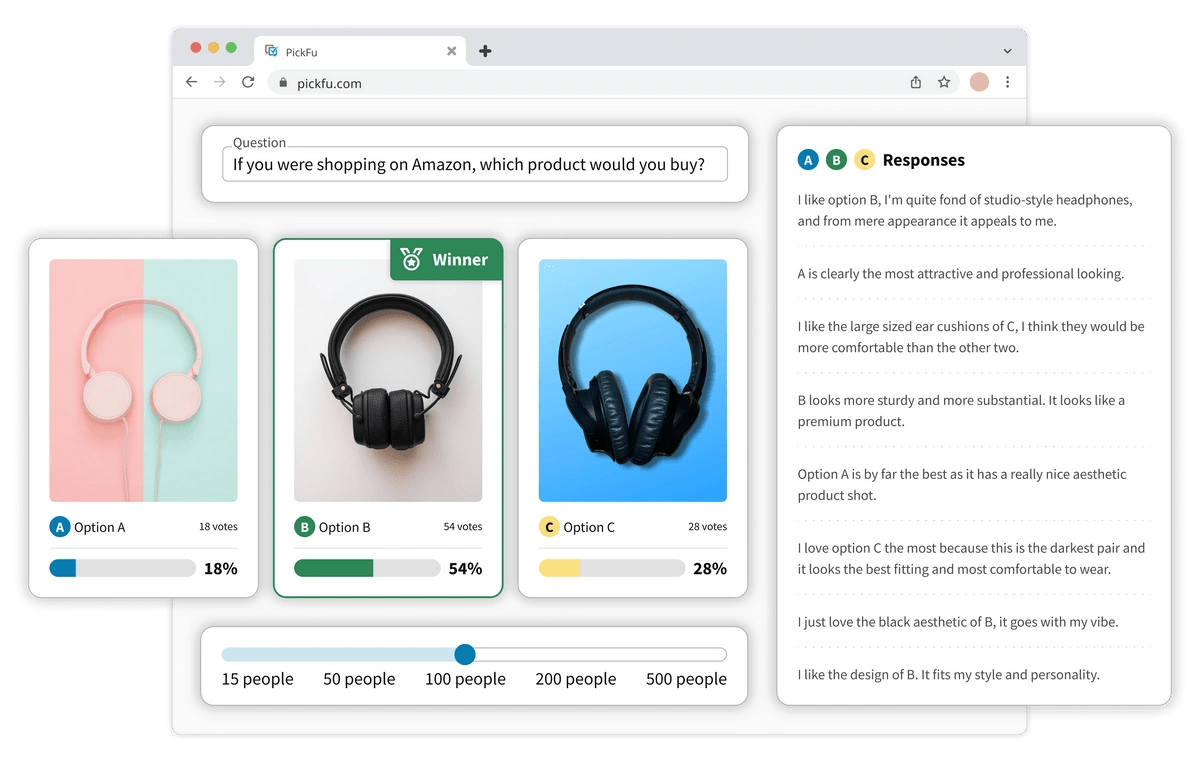Click the lock icon in the address bar

tap(286, 84)
